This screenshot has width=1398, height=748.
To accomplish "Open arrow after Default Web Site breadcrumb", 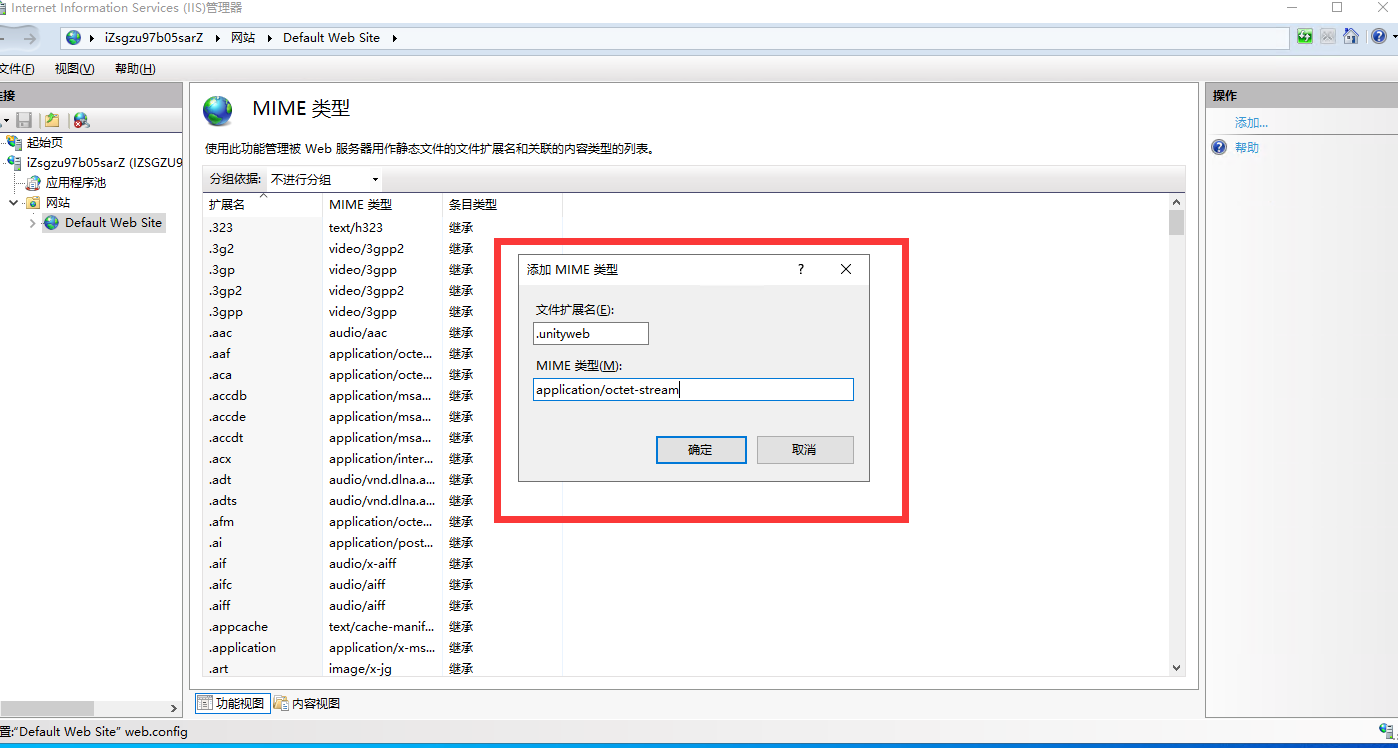I will point(394,38).
